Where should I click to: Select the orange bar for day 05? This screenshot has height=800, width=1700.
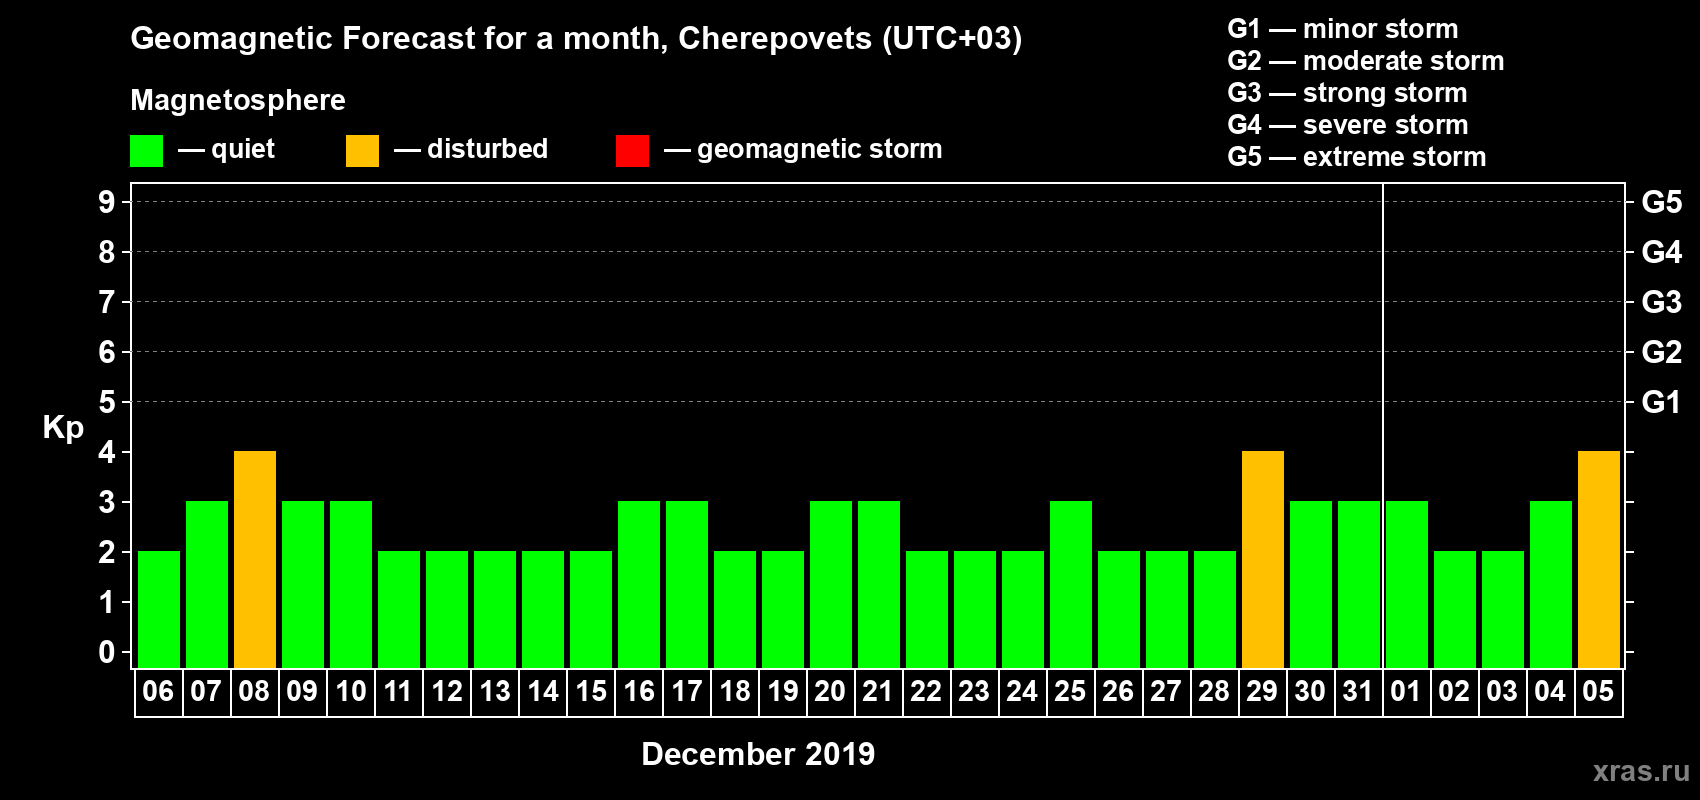coord(1599,560)
